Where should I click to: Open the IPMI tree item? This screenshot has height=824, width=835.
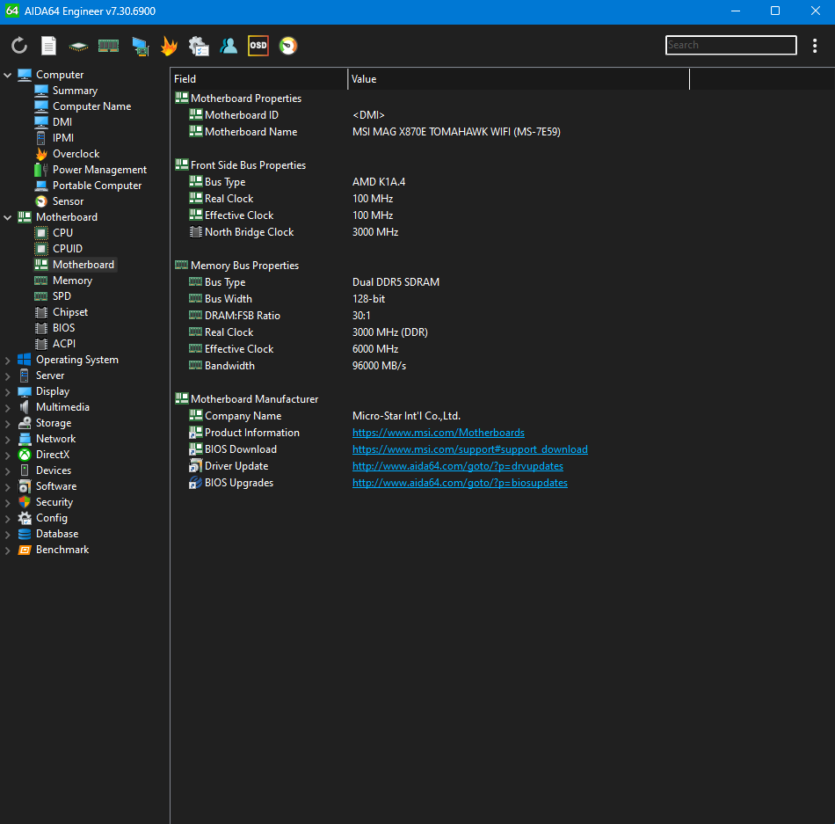pos(63,138)
